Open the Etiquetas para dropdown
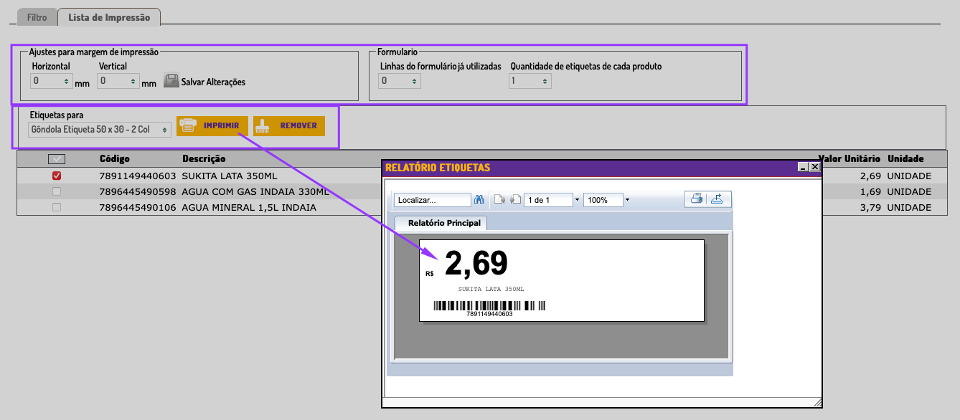 tap(100, 130)
